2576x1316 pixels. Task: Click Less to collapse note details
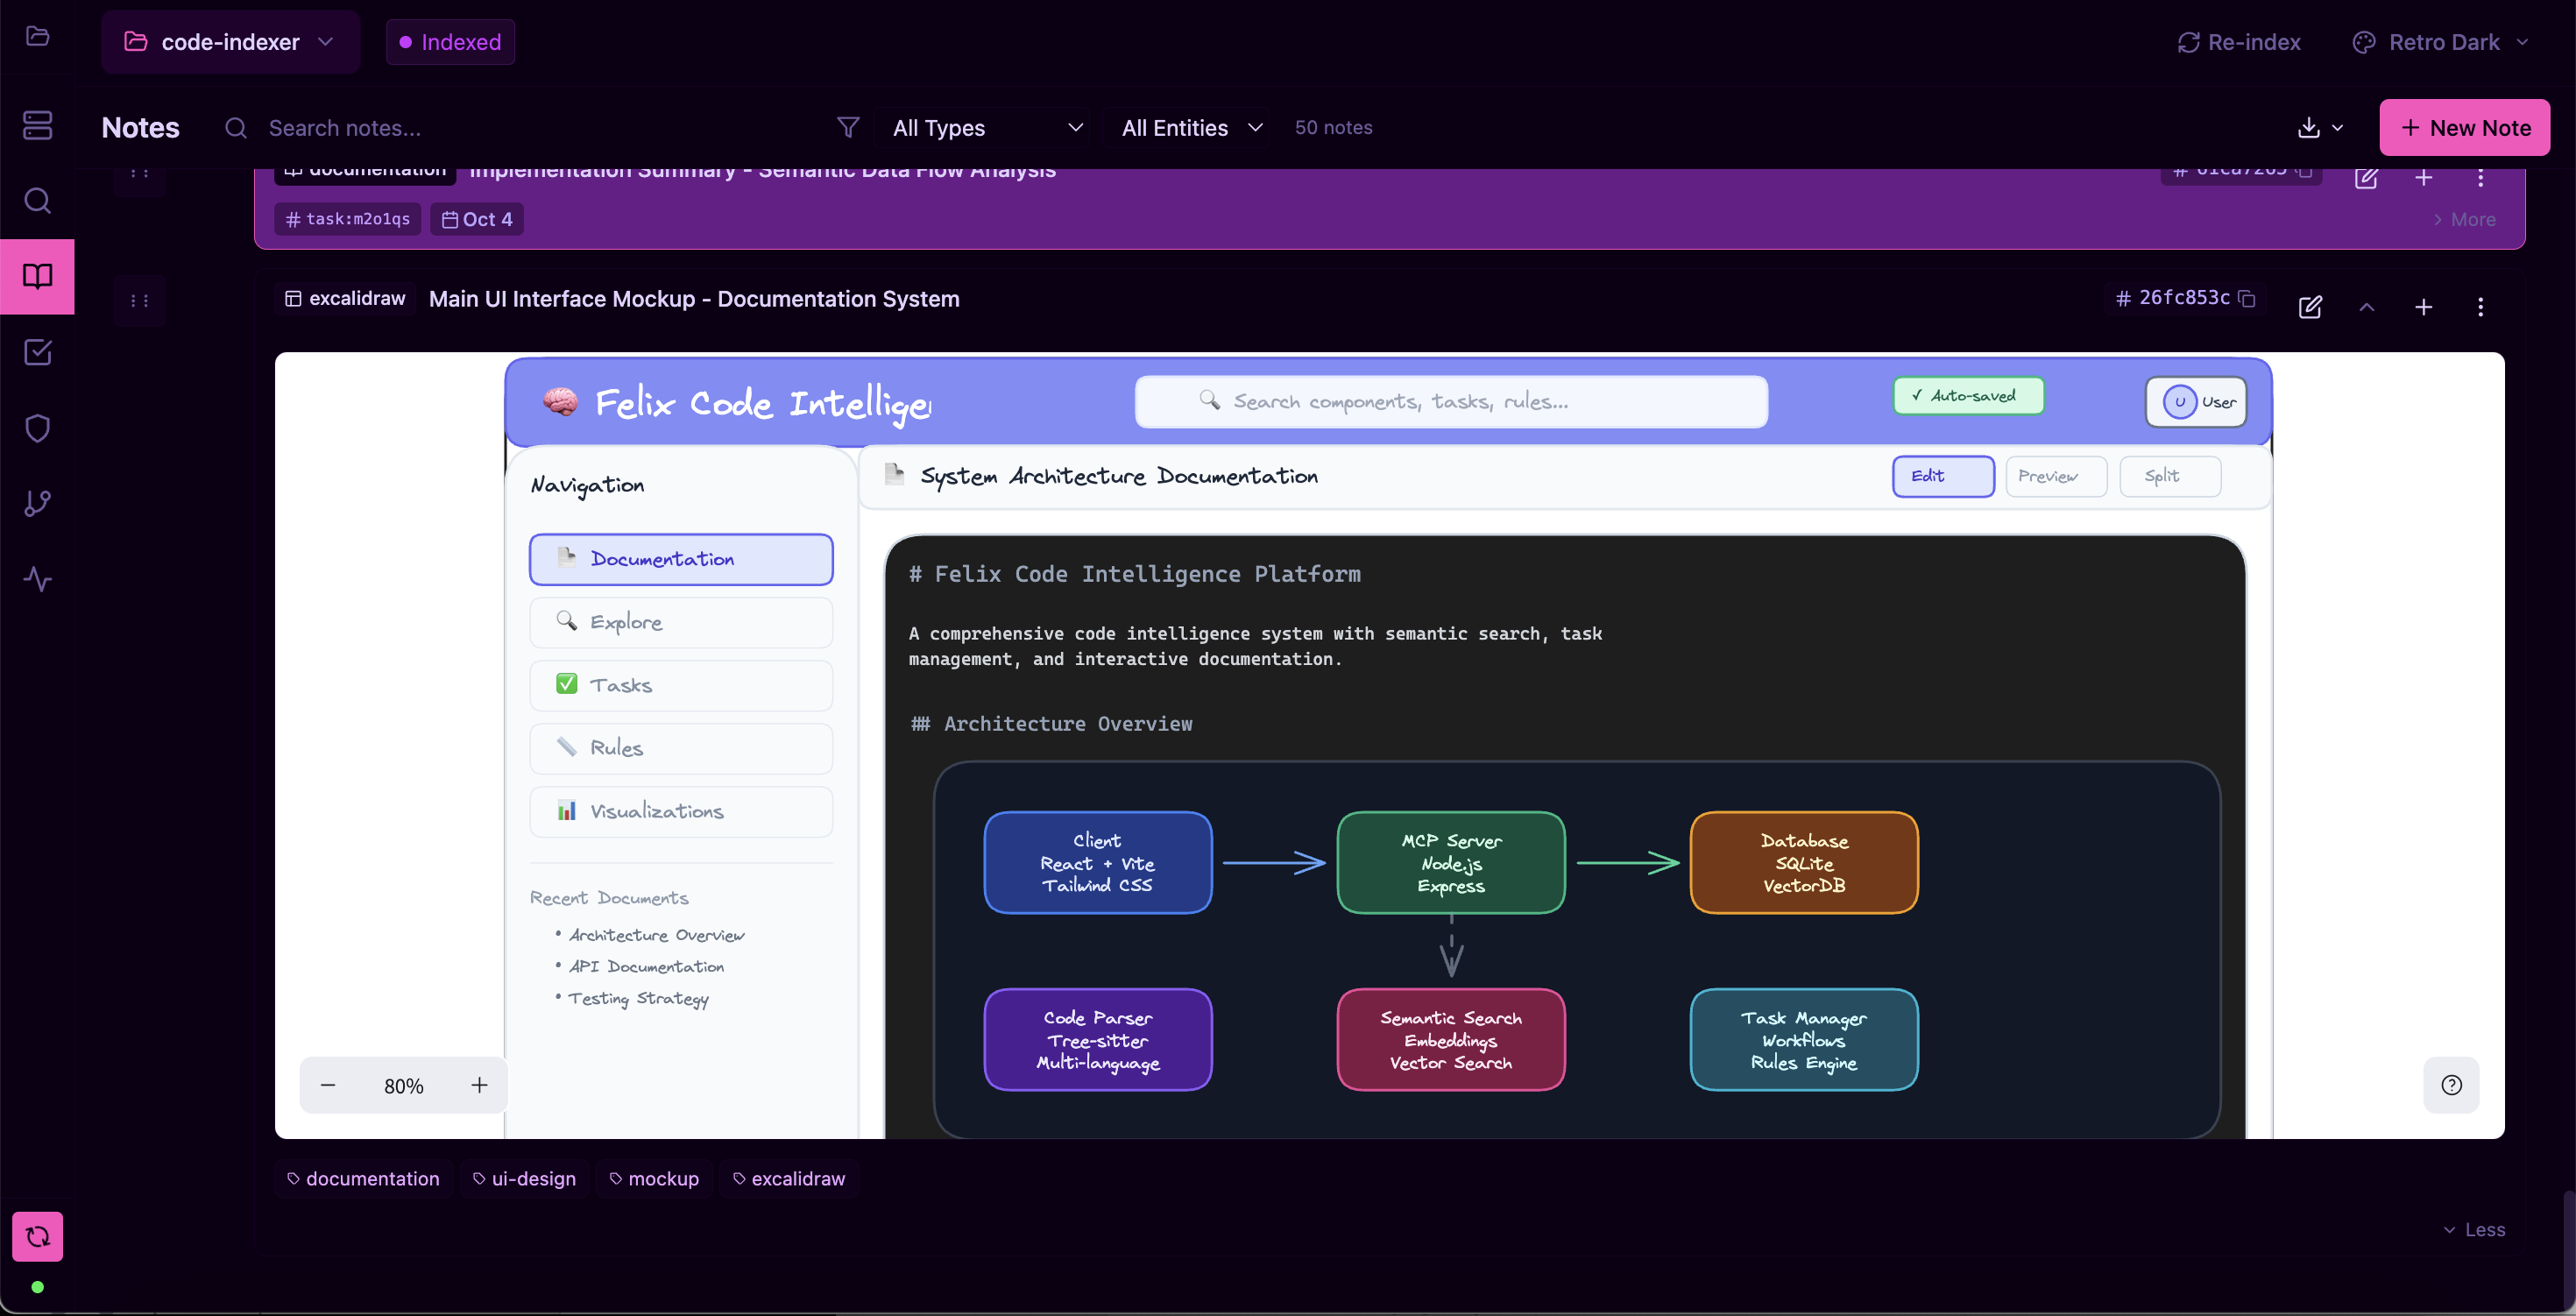pyautogui.click(x=2474, y=1229)
